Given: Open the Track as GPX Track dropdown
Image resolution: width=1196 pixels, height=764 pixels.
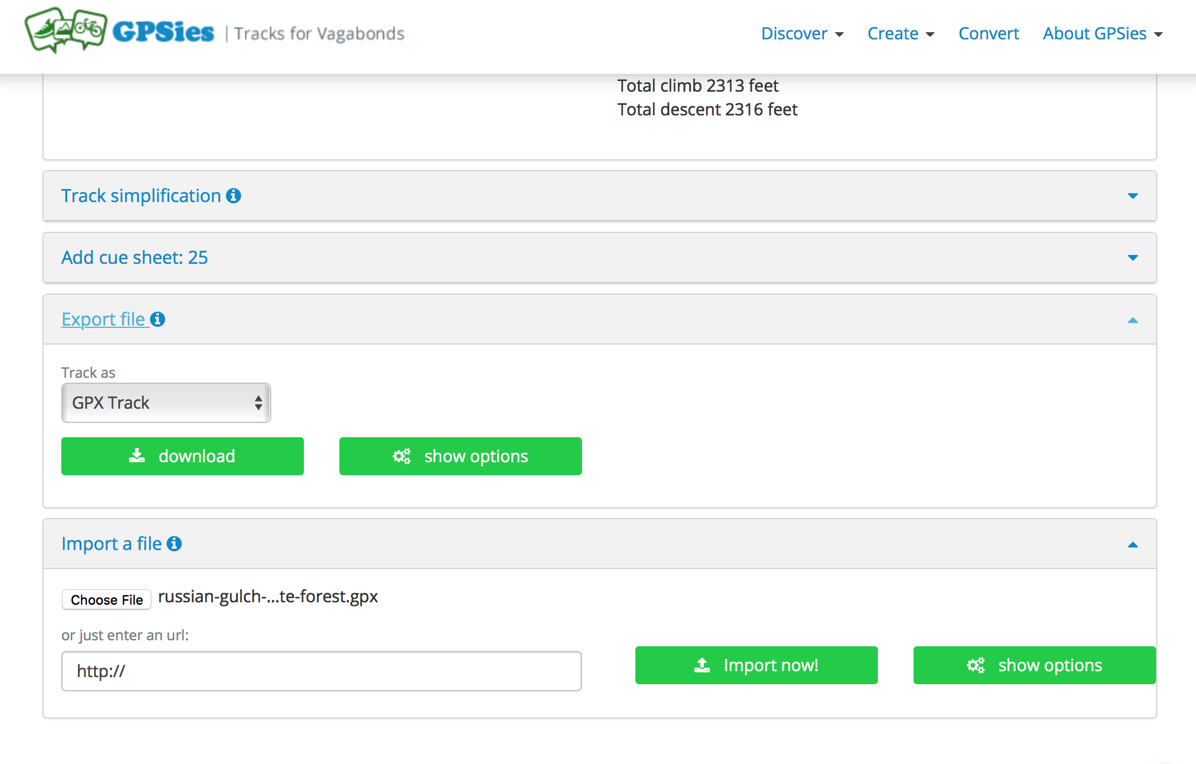Looking at the screenshot, I should 166,403.
